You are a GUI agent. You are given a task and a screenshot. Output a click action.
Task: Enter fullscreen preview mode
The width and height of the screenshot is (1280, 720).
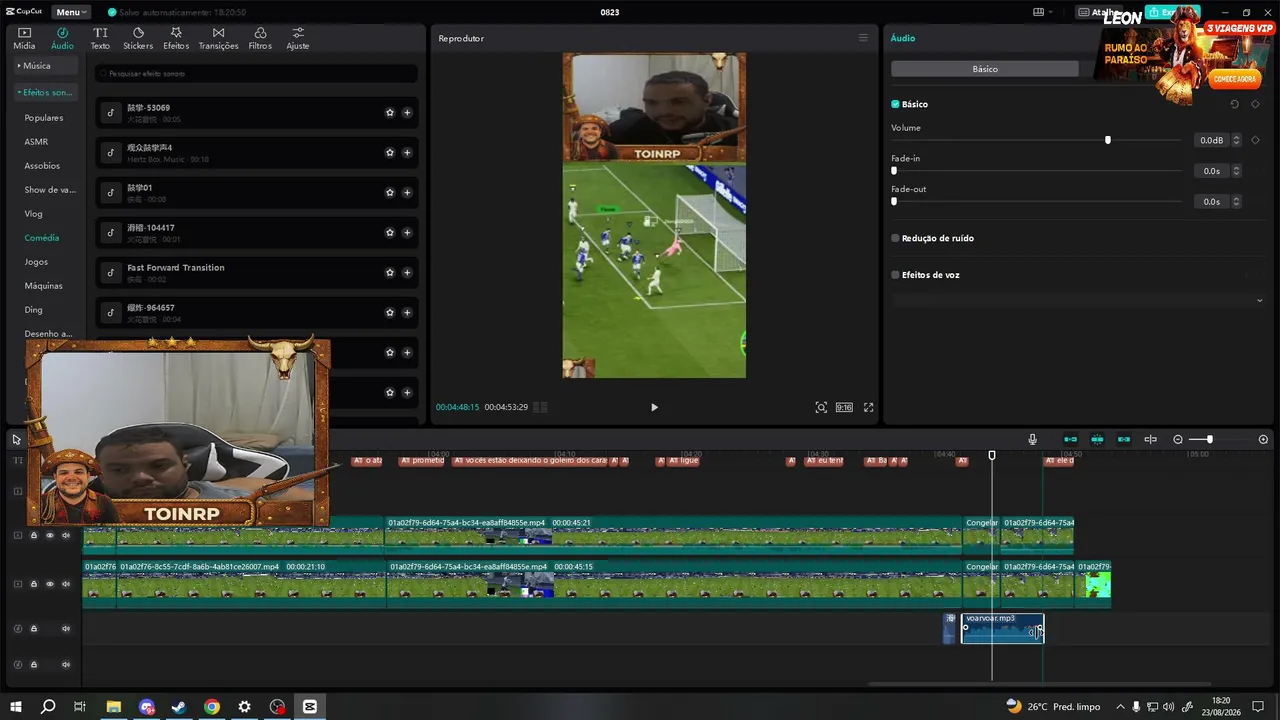868,407
